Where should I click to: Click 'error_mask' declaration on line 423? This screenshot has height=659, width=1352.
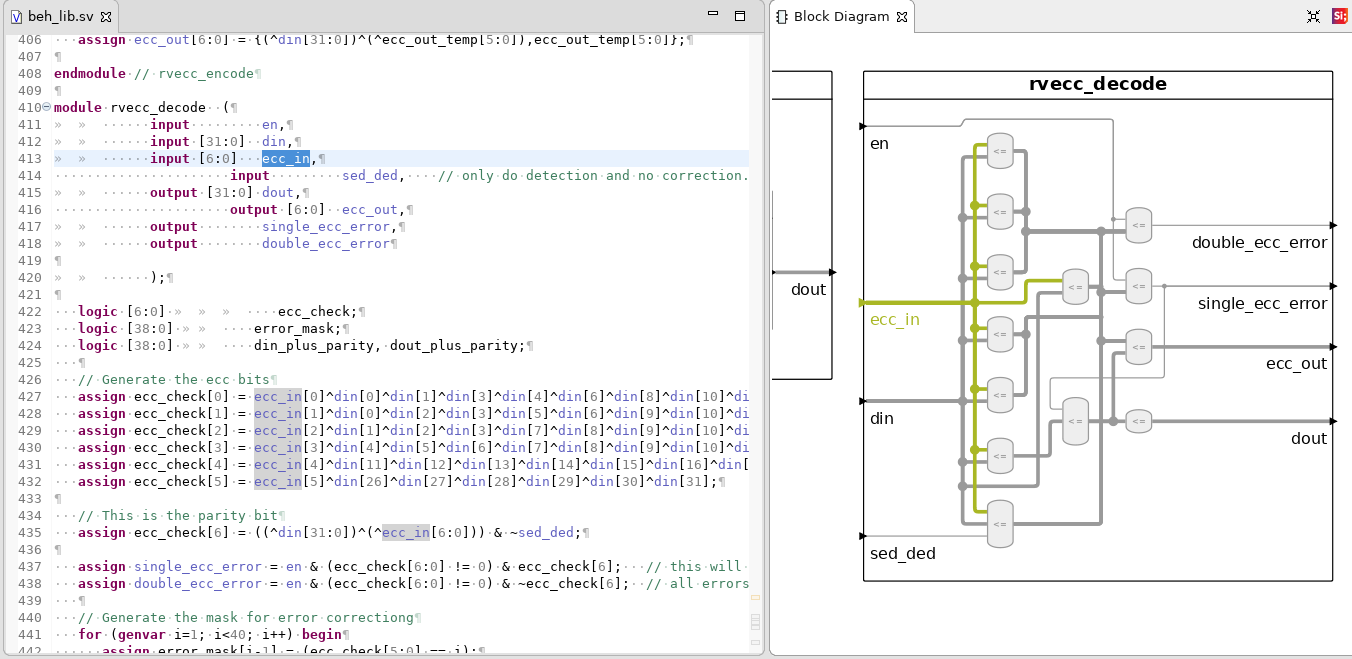point(294,328)
